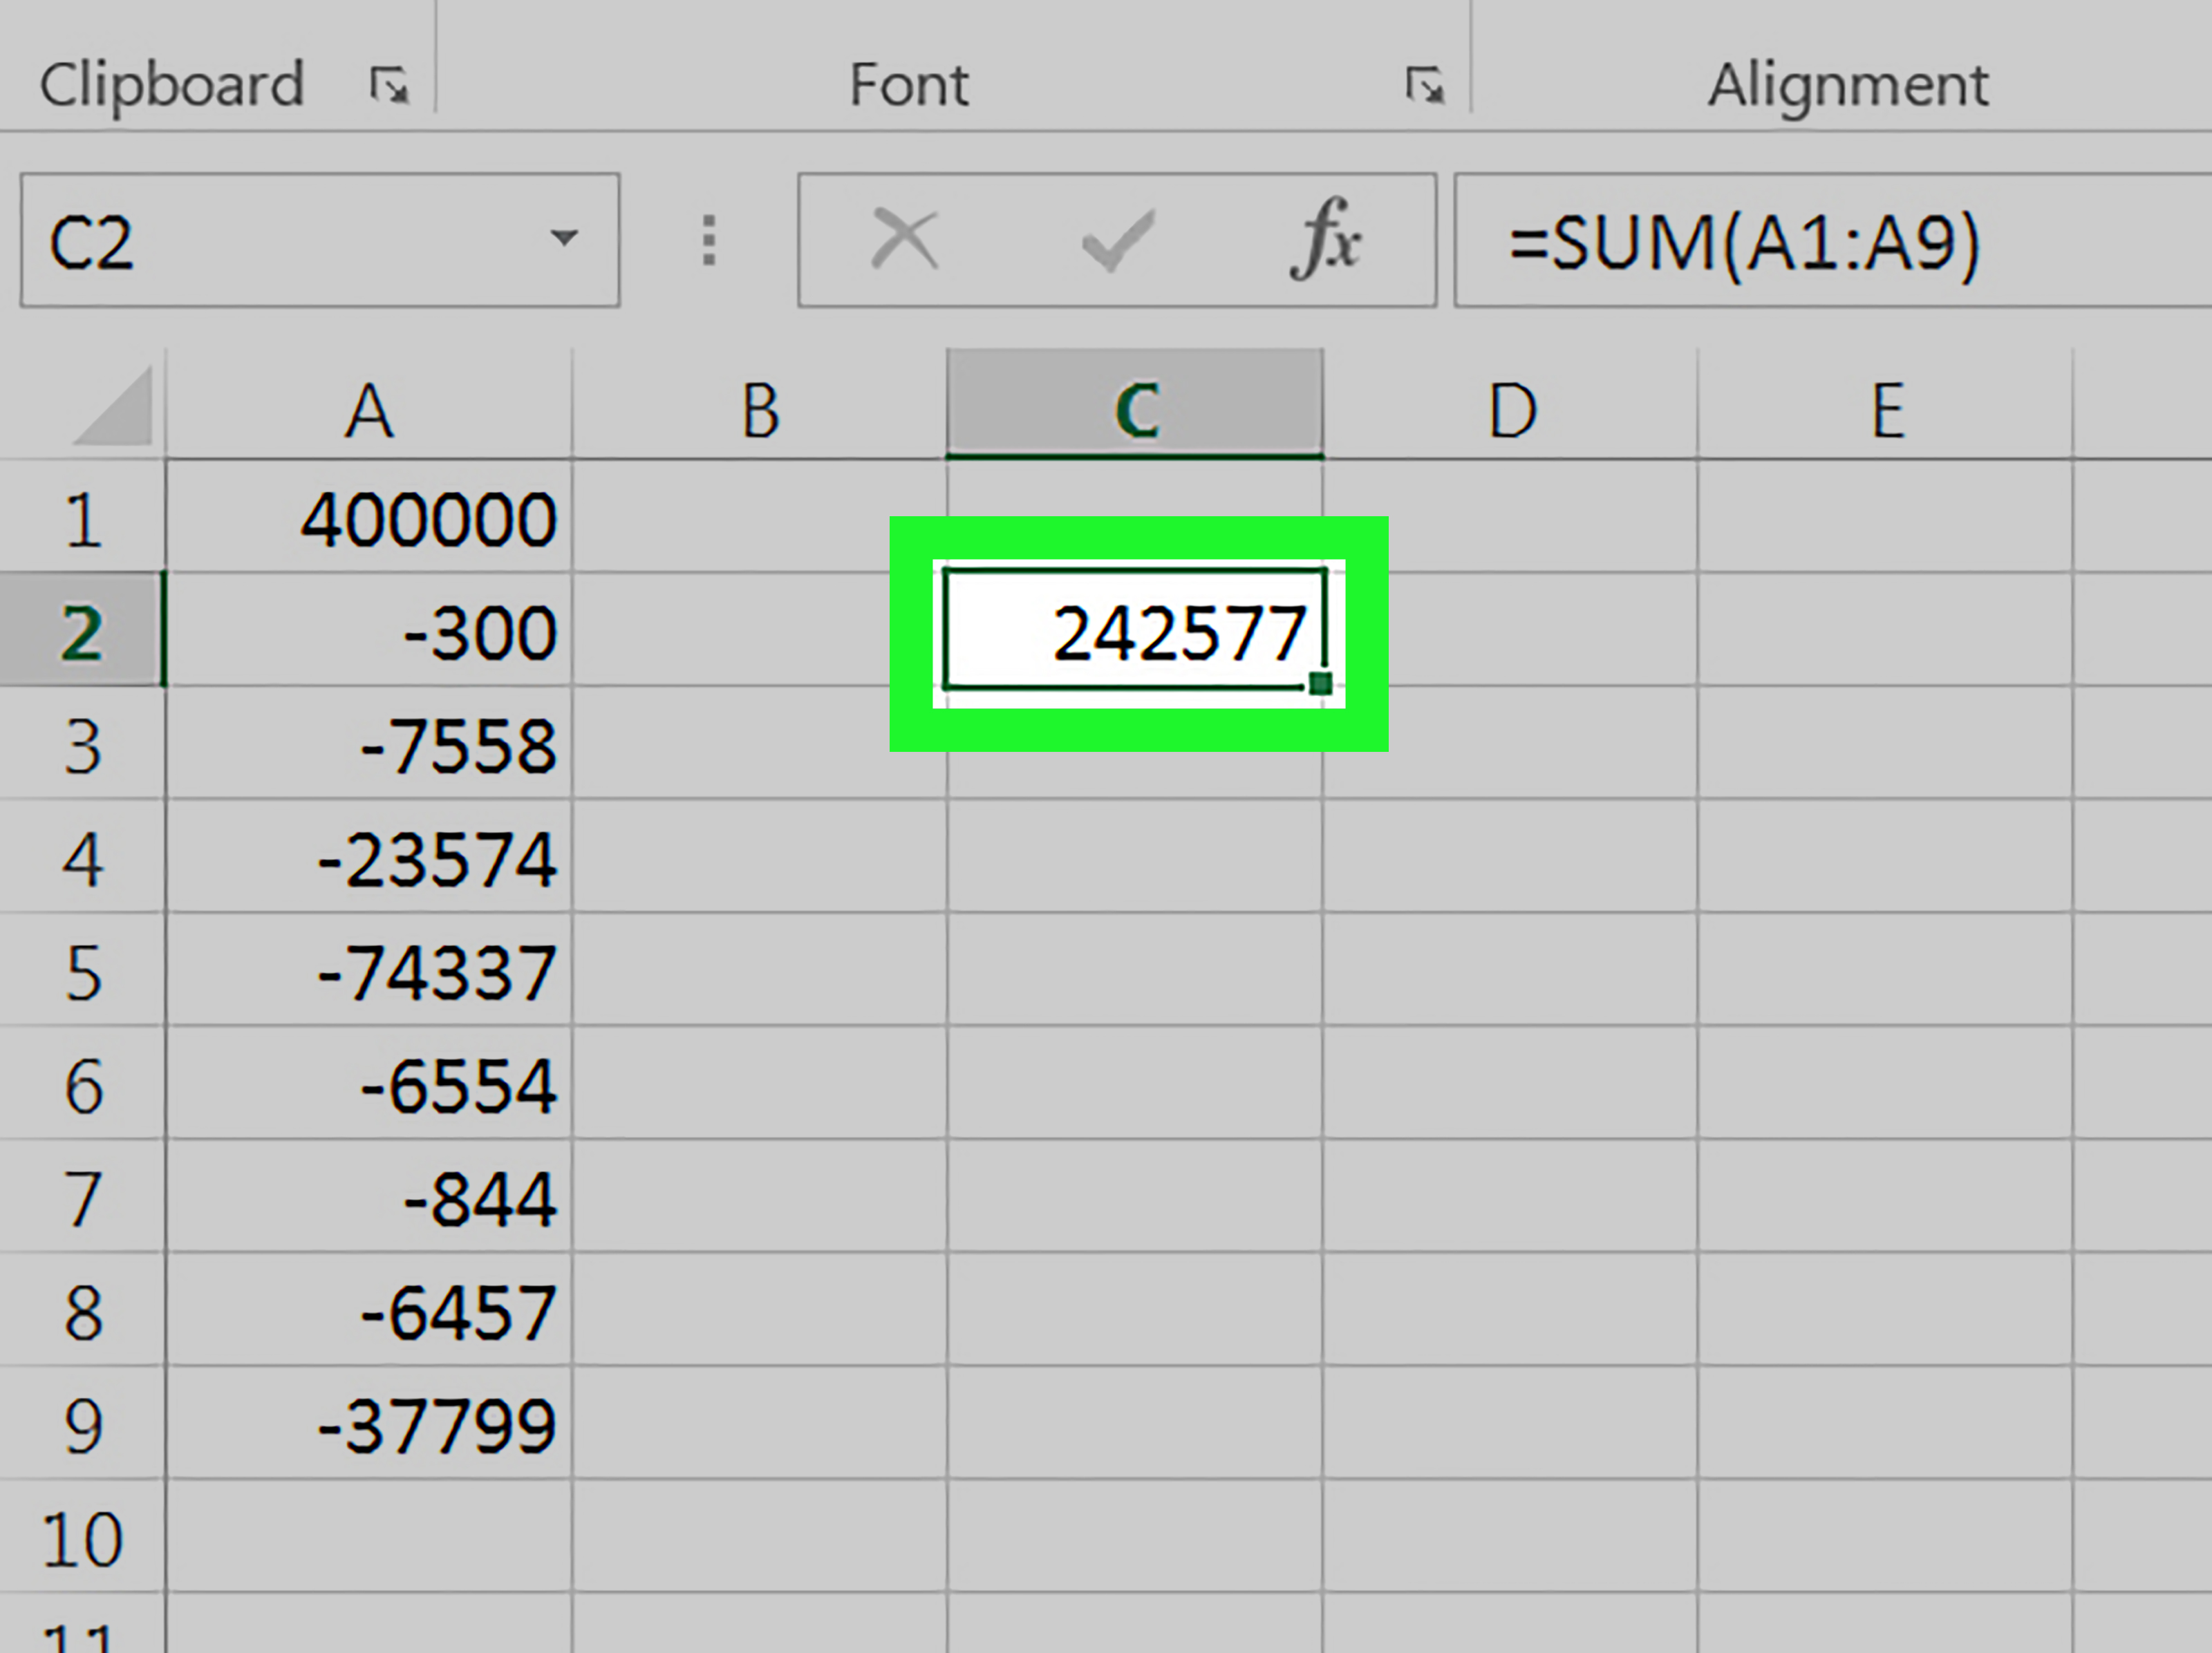
Task: Click the Insert Function fx icon
Action: point(1326,240)
